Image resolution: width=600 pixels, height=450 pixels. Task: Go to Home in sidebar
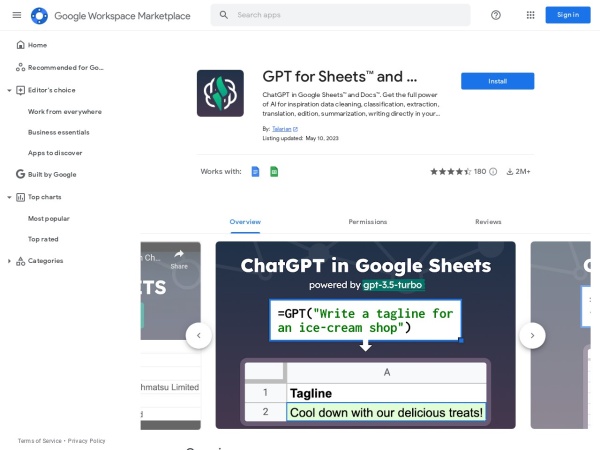point(38,45)
